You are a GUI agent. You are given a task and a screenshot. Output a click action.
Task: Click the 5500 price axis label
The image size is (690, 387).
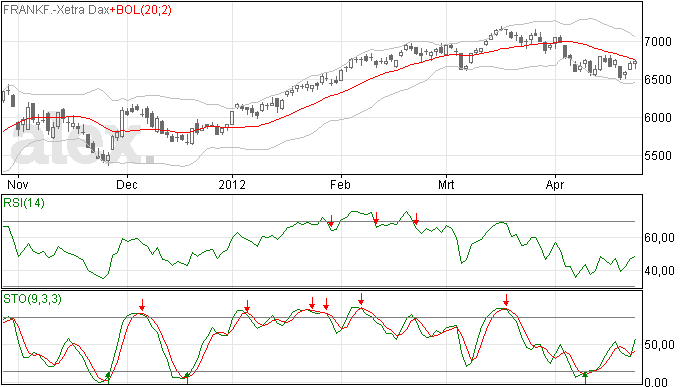(x=658, y=156)
